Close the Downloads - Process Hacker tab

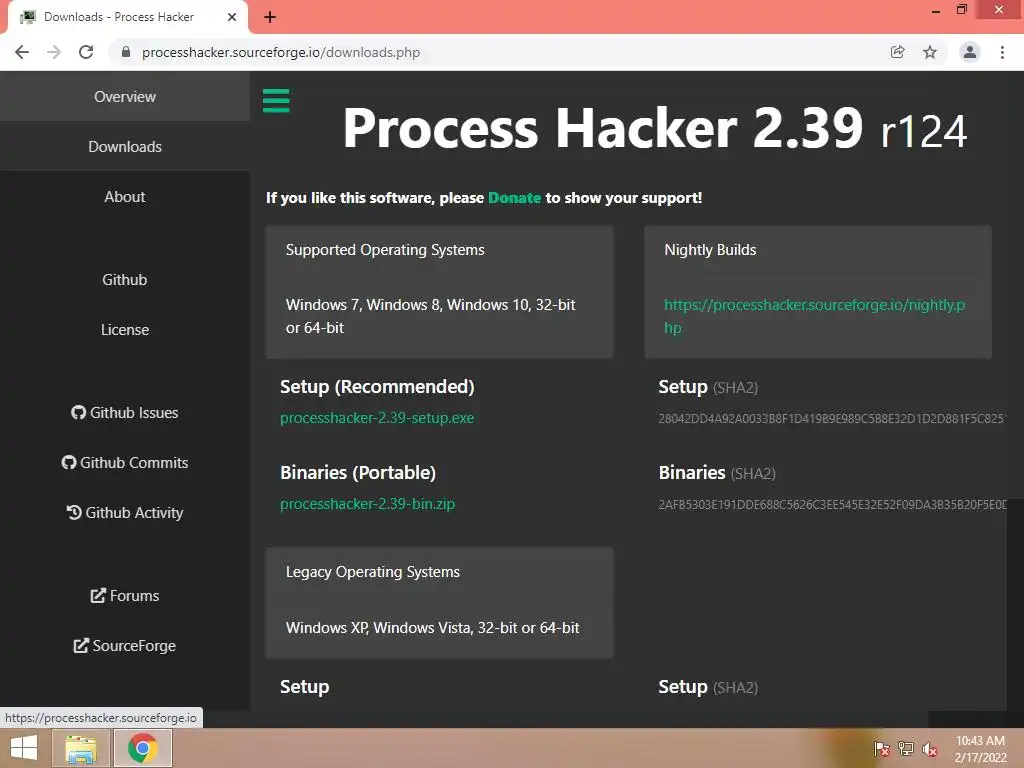(232, 17)
